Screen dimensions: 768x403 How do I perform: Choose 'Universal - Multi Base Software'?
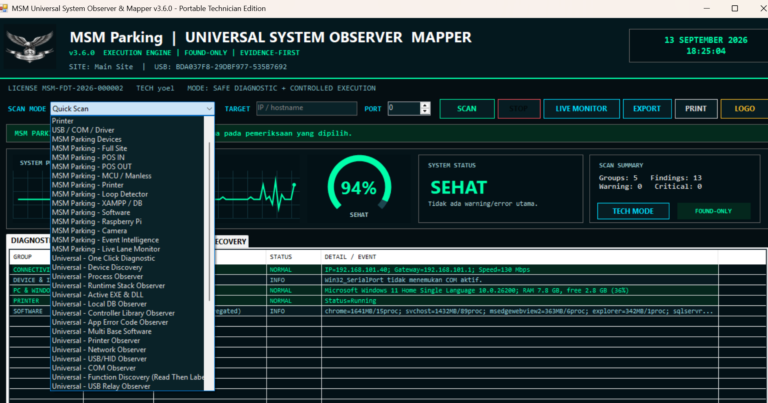(102, 331)
